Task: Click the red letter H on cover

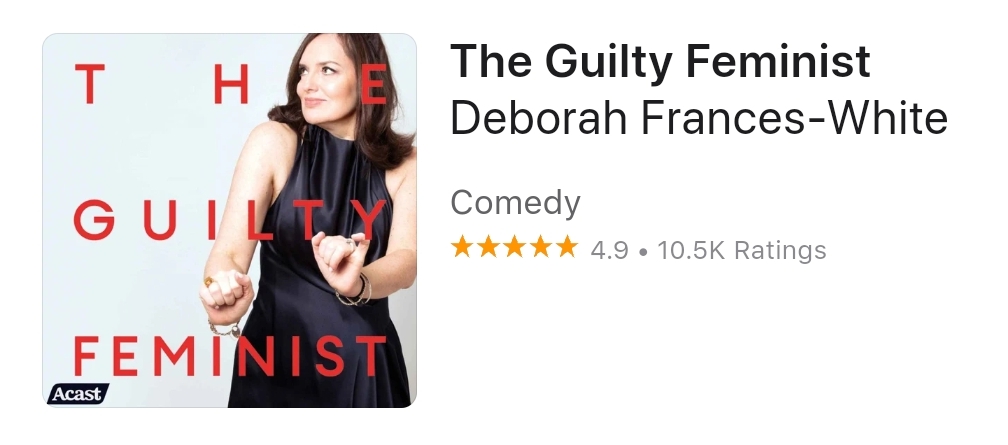Action: pos(231,84)
